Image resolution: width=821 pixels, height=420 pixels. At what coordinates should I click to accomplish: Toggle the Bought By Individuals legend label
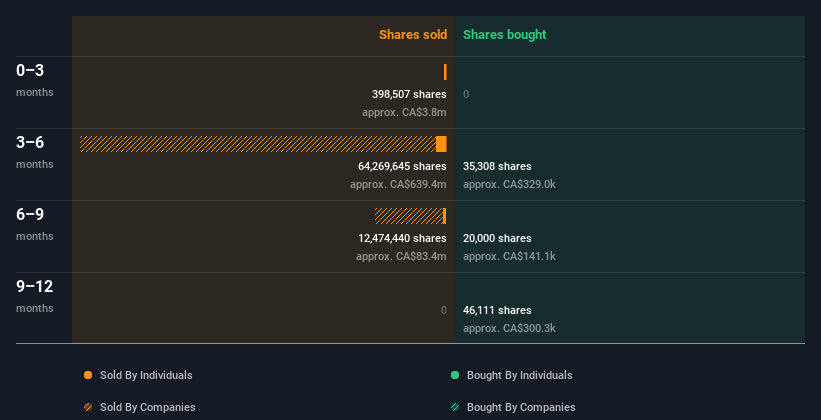[x=519, y=375]
